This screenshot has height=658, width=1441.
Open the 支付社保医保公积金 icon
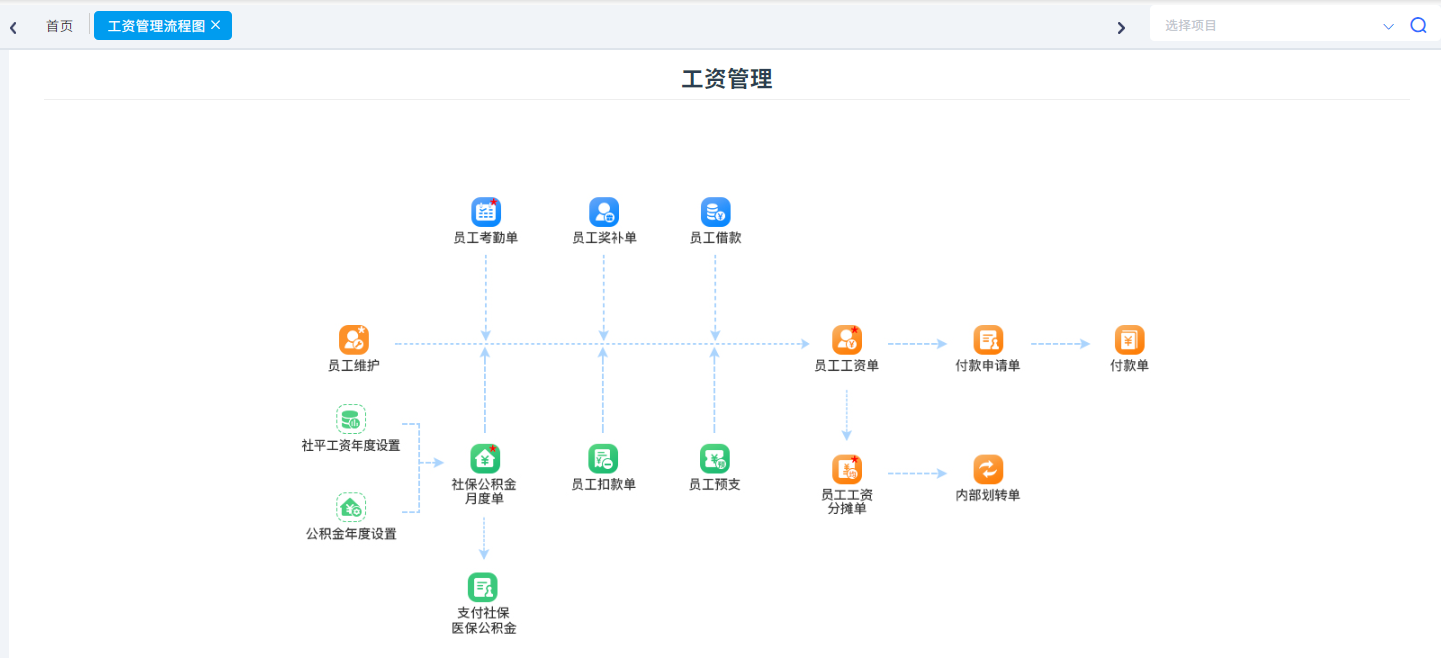[483, 587]
